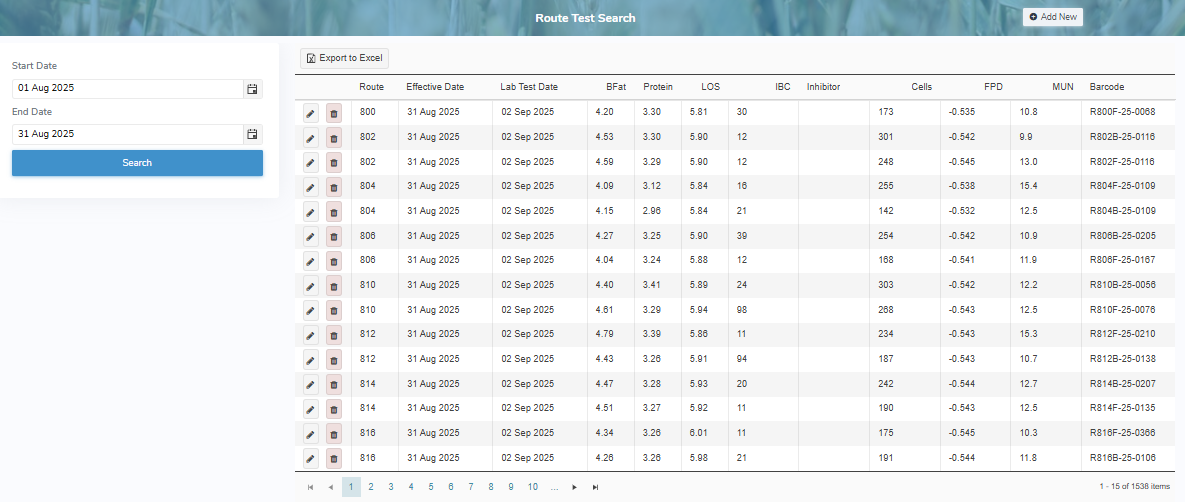Click the edit pencil for barcode R800F-25-0068

310,113
